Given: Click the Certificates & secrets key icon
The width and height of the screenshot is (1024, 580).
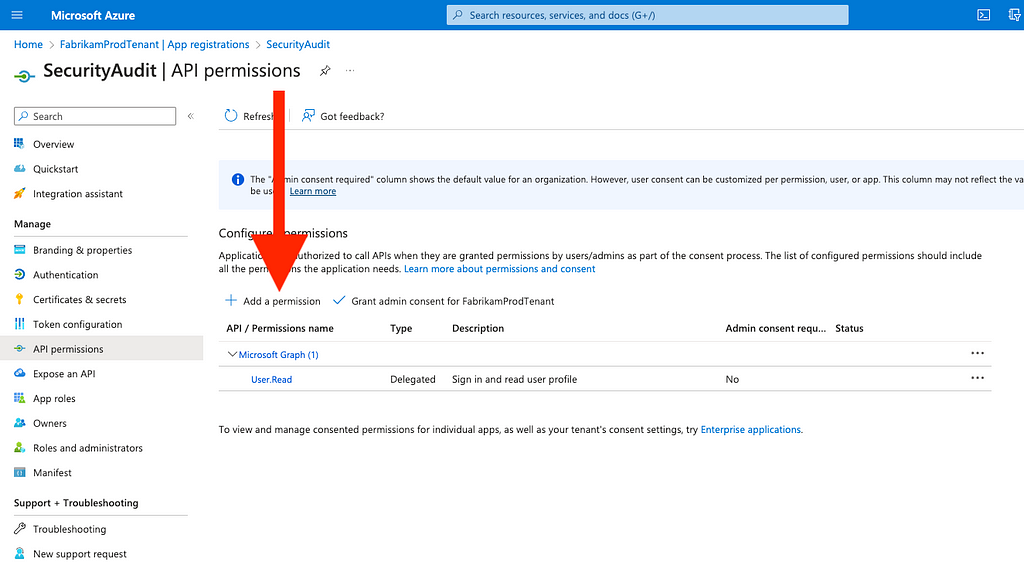Looking at the screenshot, I should (19, 299).
